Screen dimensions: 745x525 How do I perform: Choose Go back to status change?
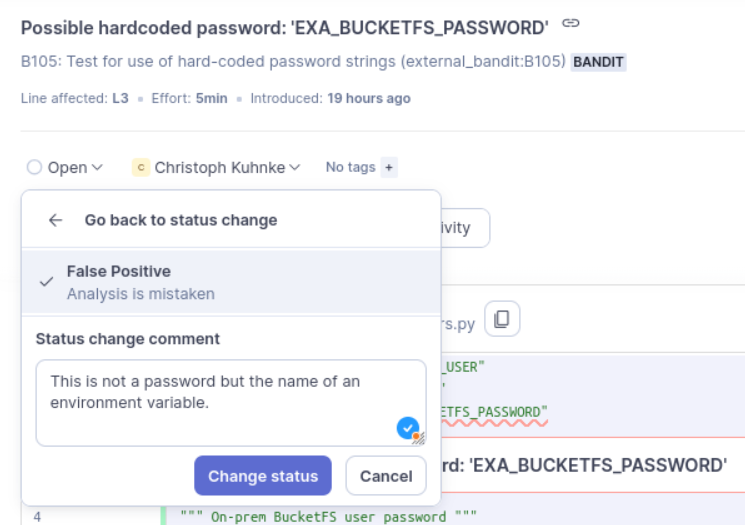(x=180, y=220)
